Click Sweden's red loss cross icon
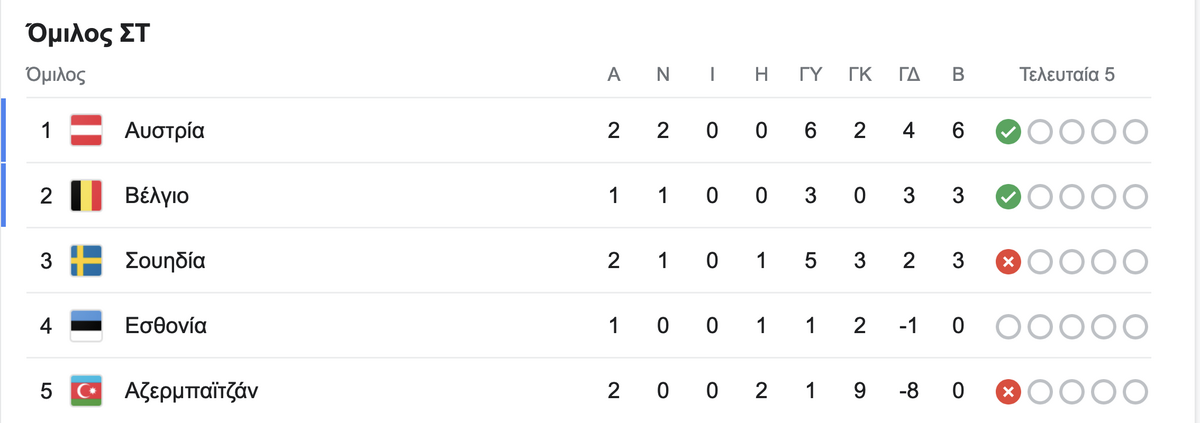 tap(1008, 261)
